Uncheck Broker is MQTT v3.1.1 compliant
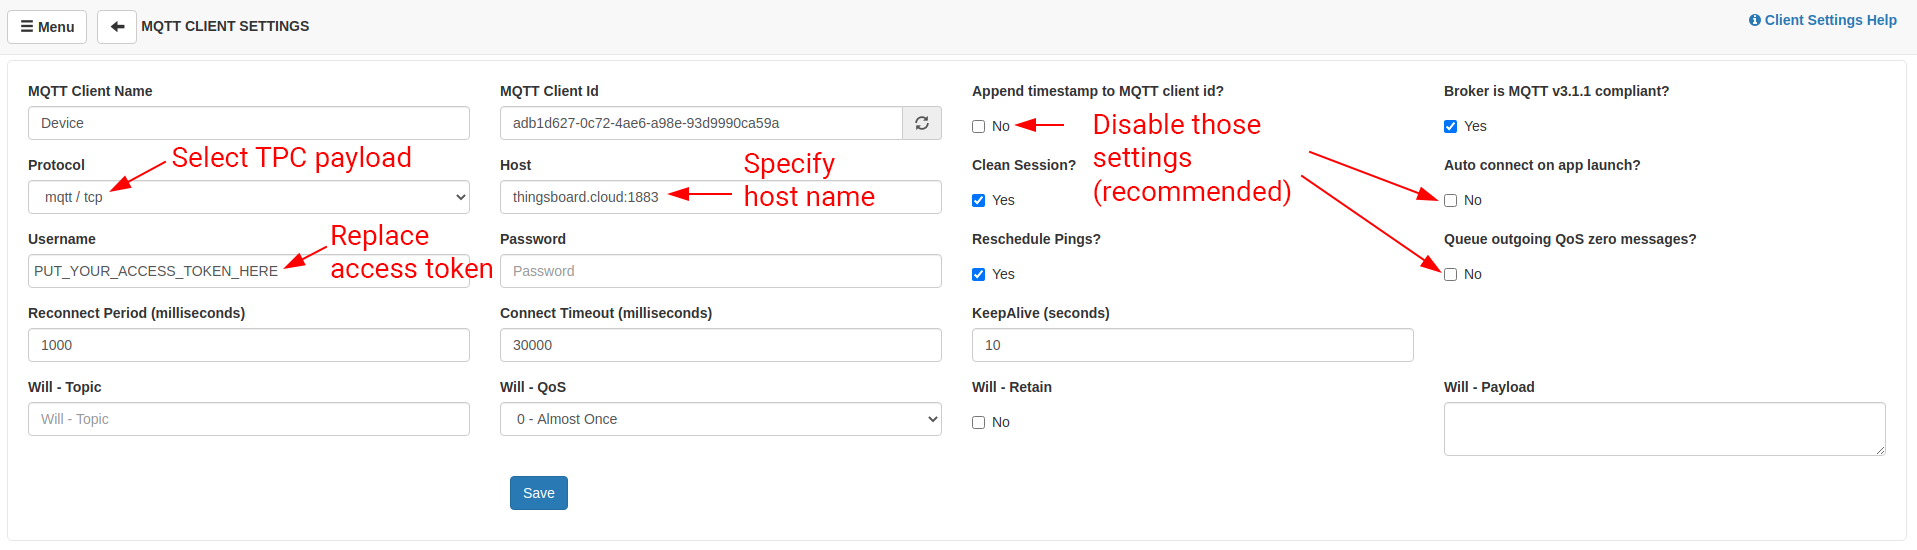The width and height of the screenshot is (1917, 550). point(1451,127)
